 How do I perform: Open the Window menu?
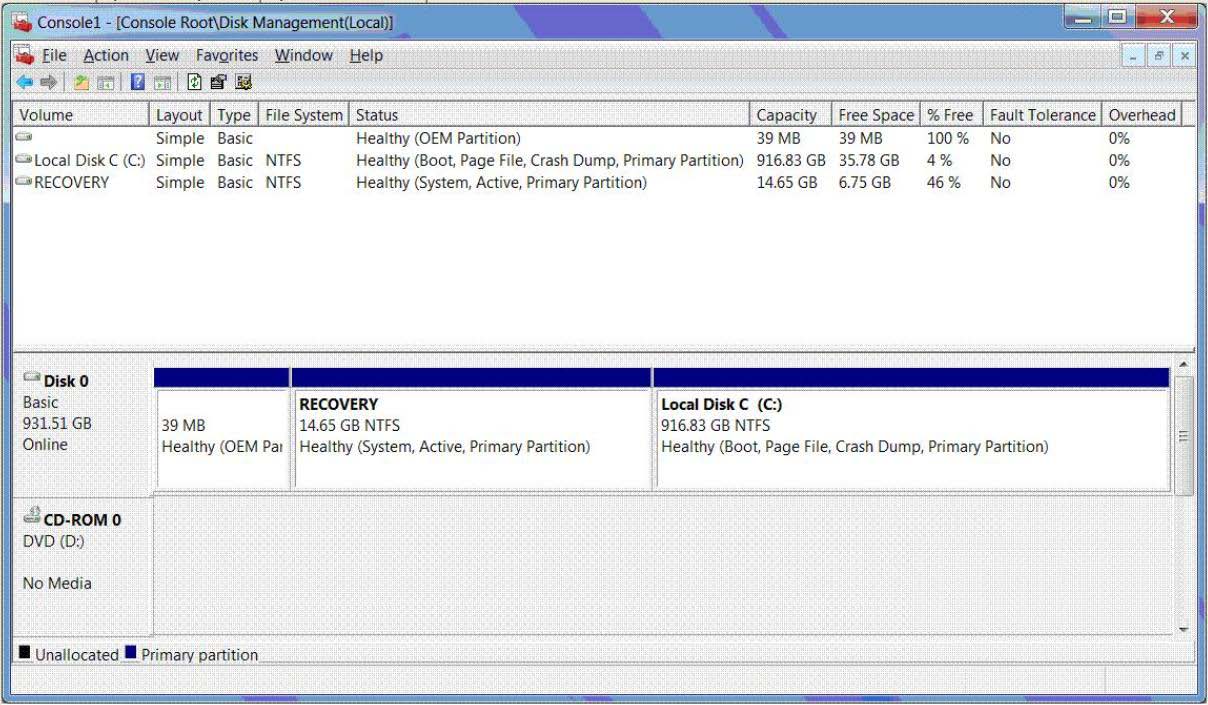pyautogui.click(x=304, y=55)
